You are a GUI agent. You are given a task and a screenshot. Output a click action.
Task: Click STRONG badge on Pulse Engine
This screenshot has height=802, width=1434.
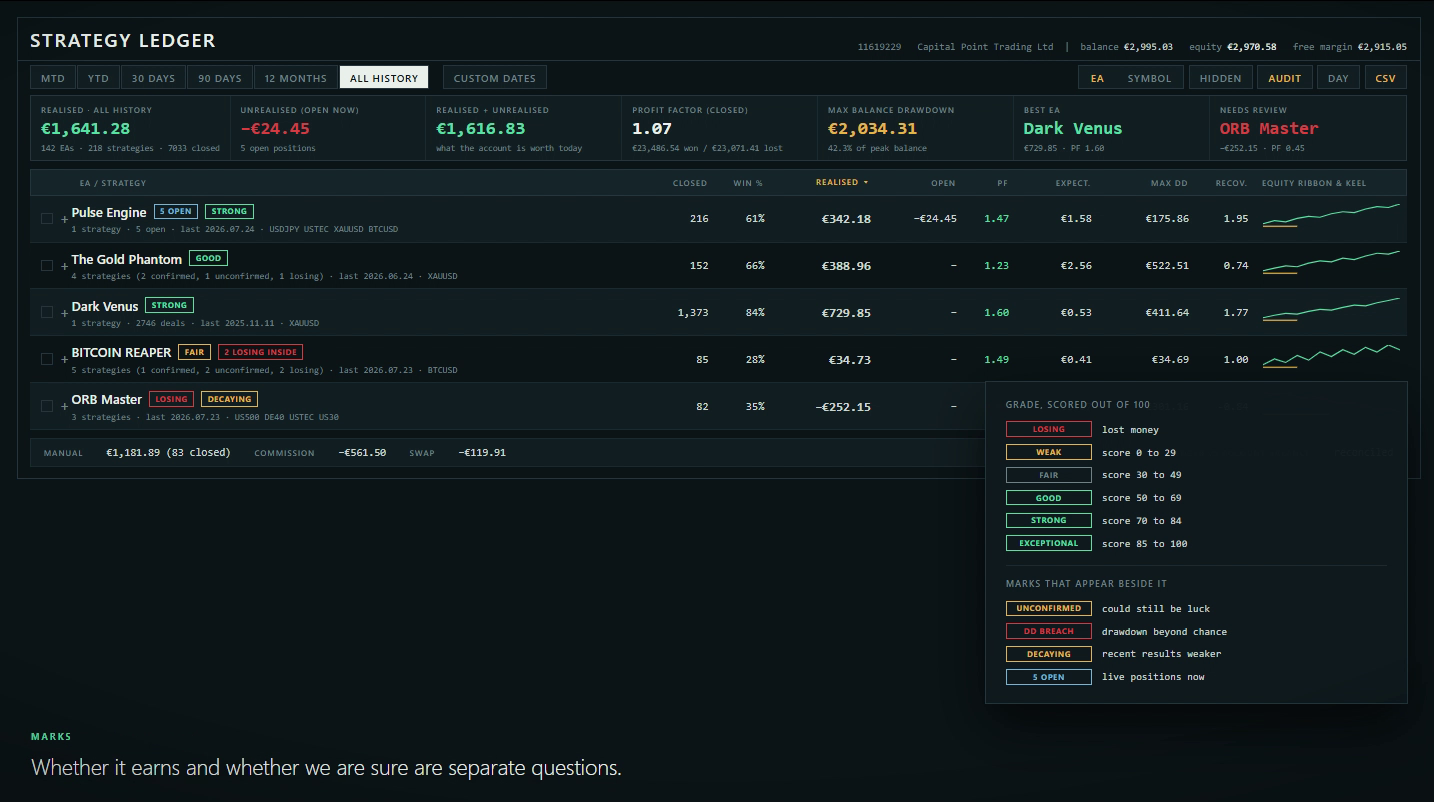pos(229,211)
